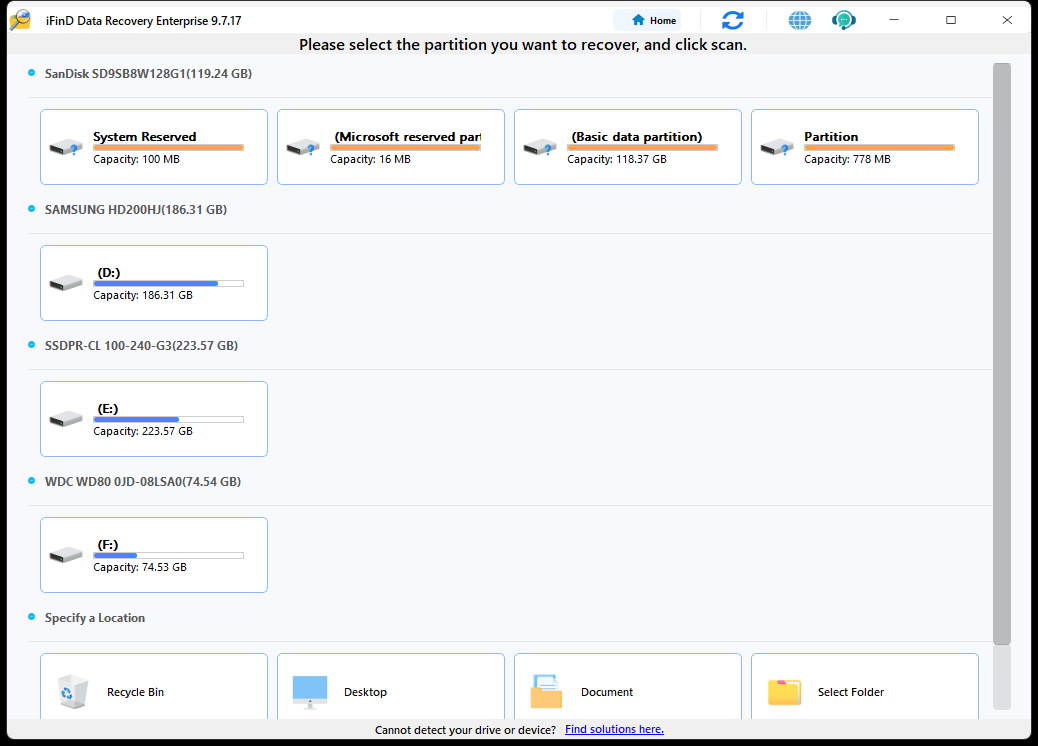This screenshot has width=1038, height=746.
Task: Click the E: drive icon
Action: pyautogui.click(x=66, y=419)
